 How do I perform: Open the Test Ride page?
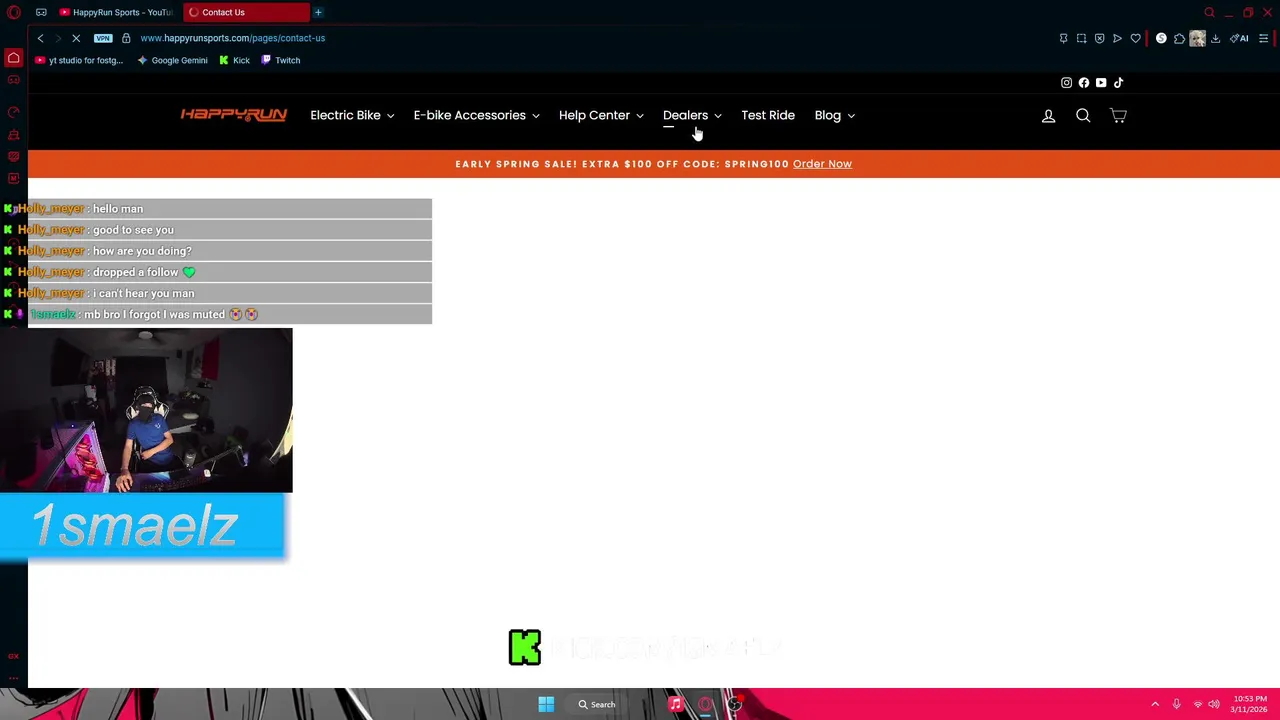coord(768,115)
